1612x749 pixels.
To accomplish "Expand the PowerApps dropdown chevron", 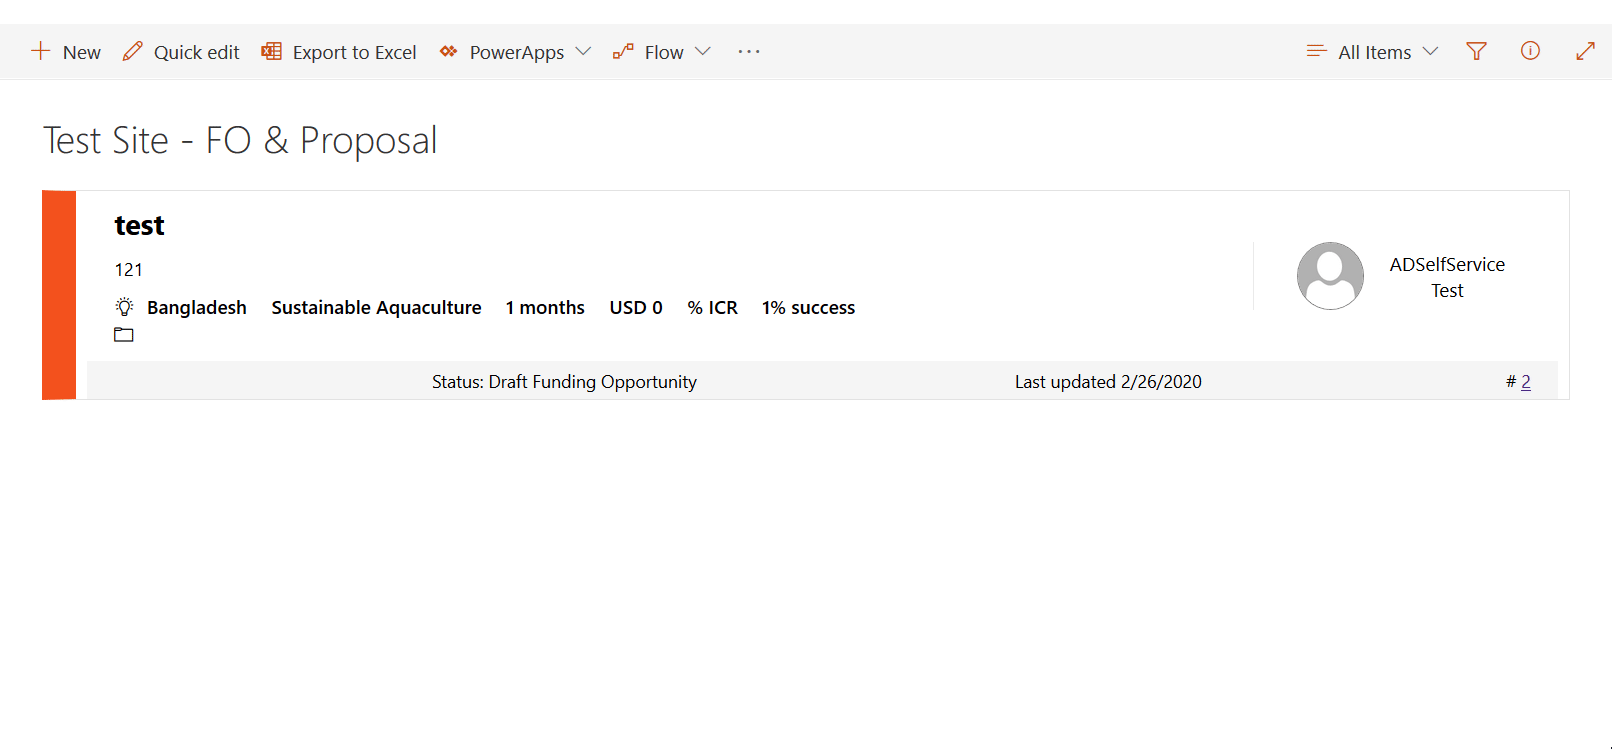I will [586, 52].
